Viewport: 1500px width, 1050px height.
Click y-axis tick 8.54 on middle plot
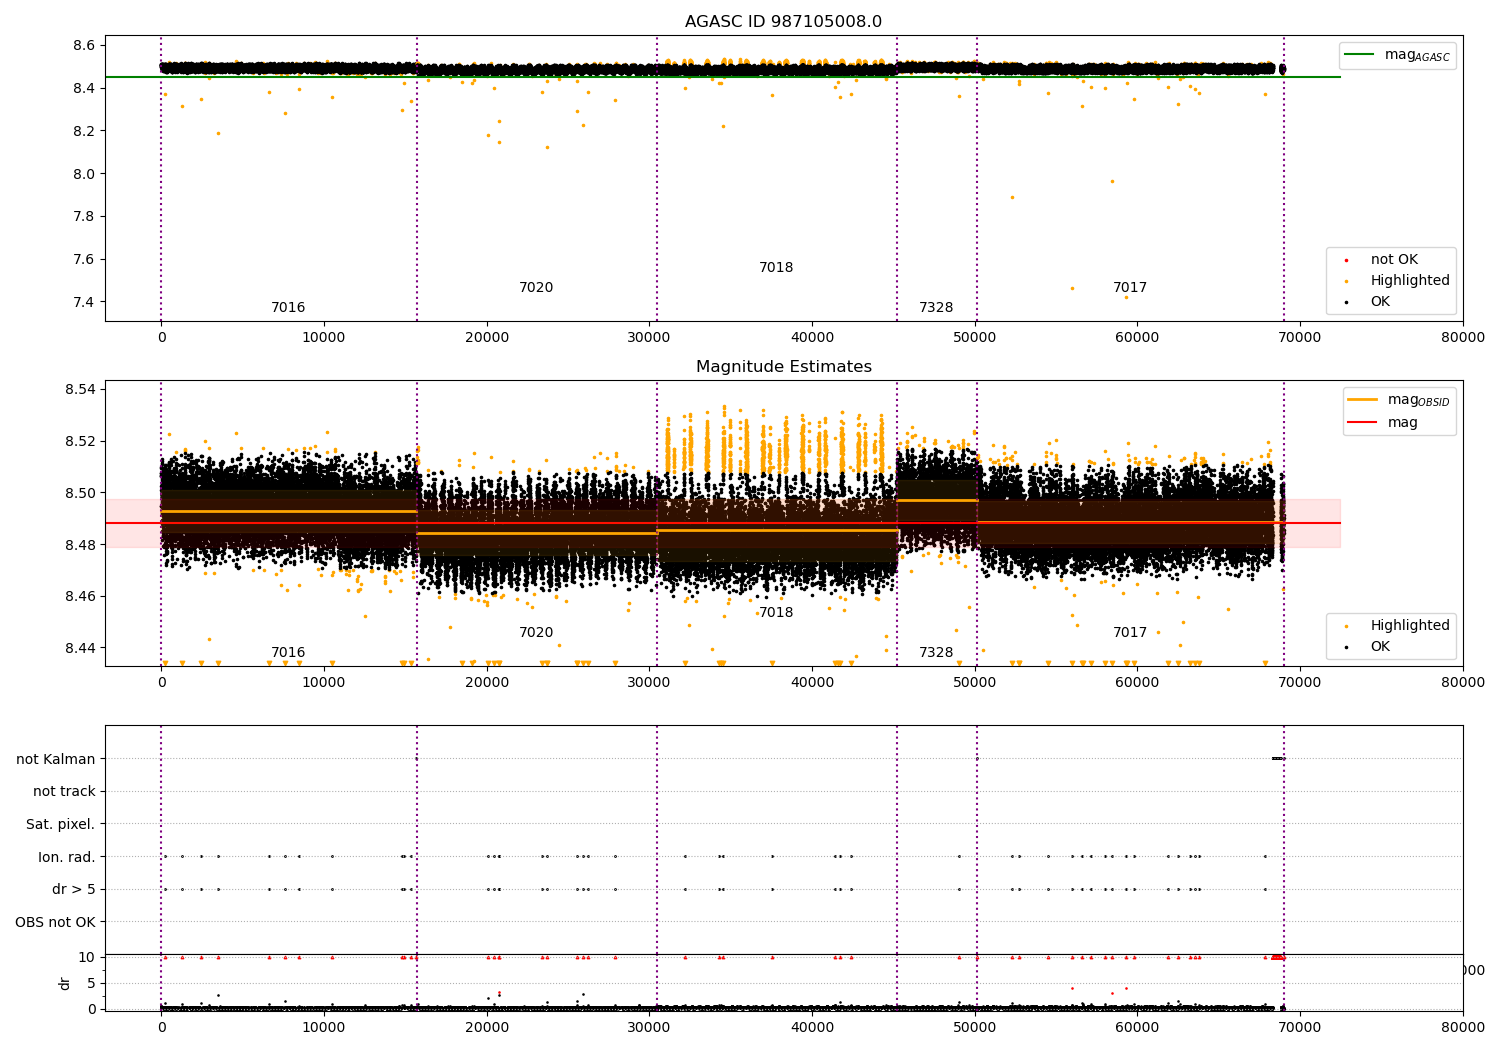[x=81, y=390]
